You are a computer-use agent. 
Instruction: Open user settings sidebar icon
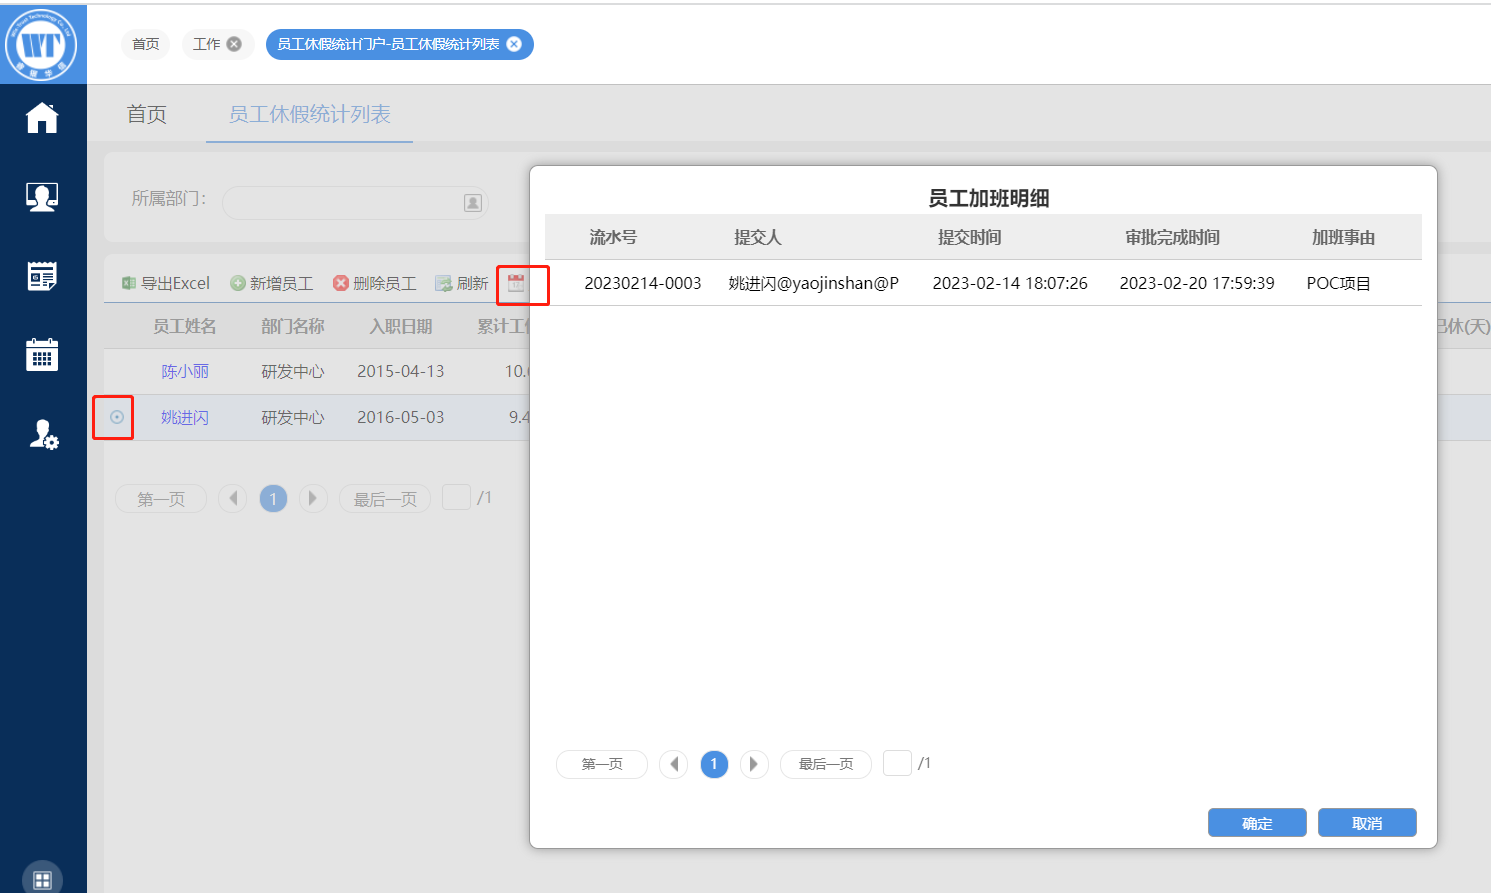[x=43, y=434]
